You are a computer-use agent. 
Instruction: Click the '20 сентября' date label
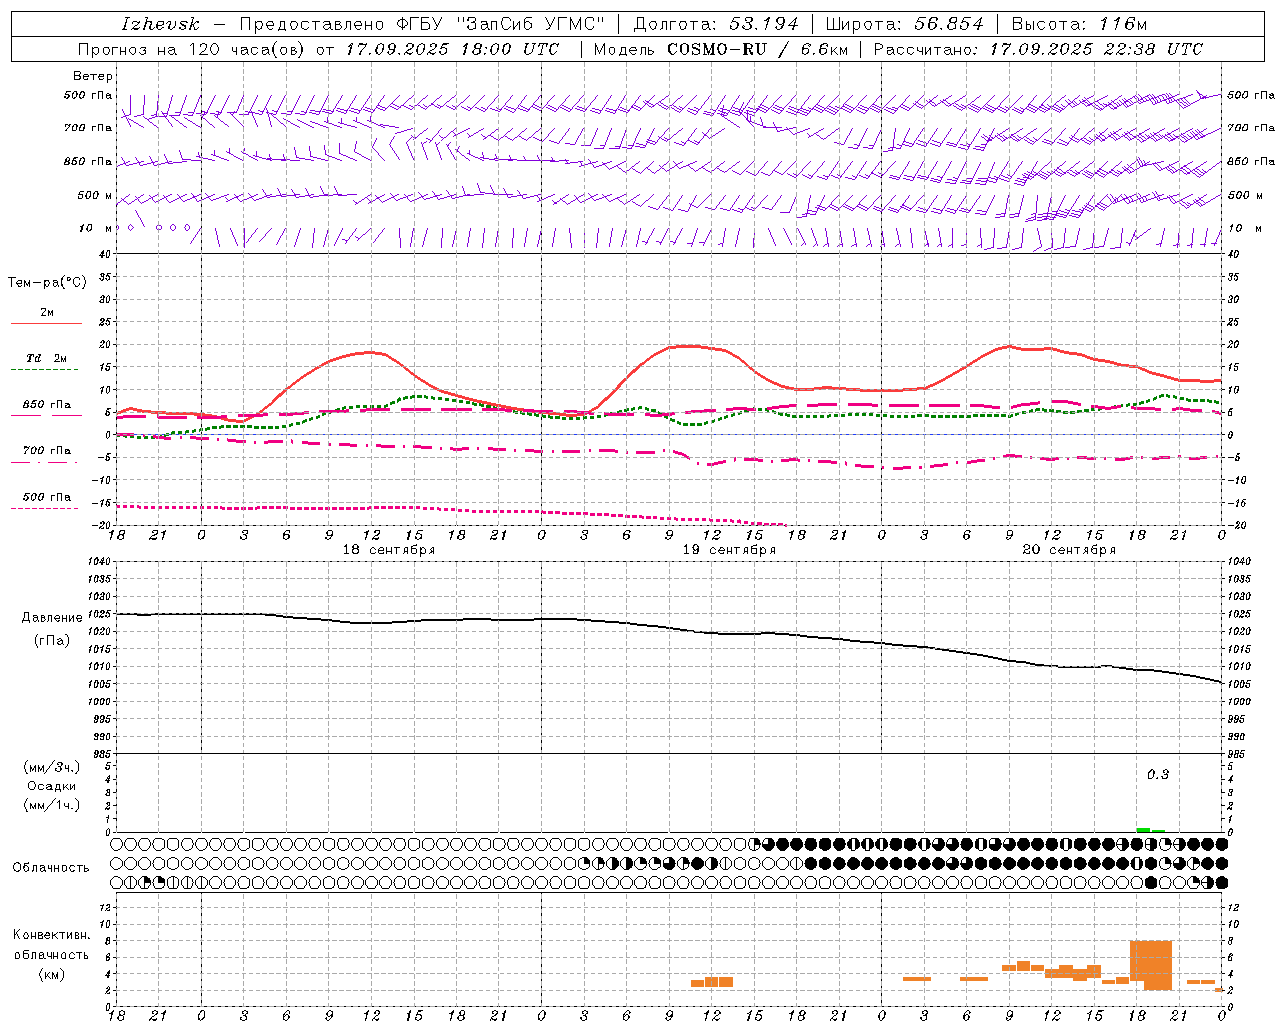click(1069, 550)
